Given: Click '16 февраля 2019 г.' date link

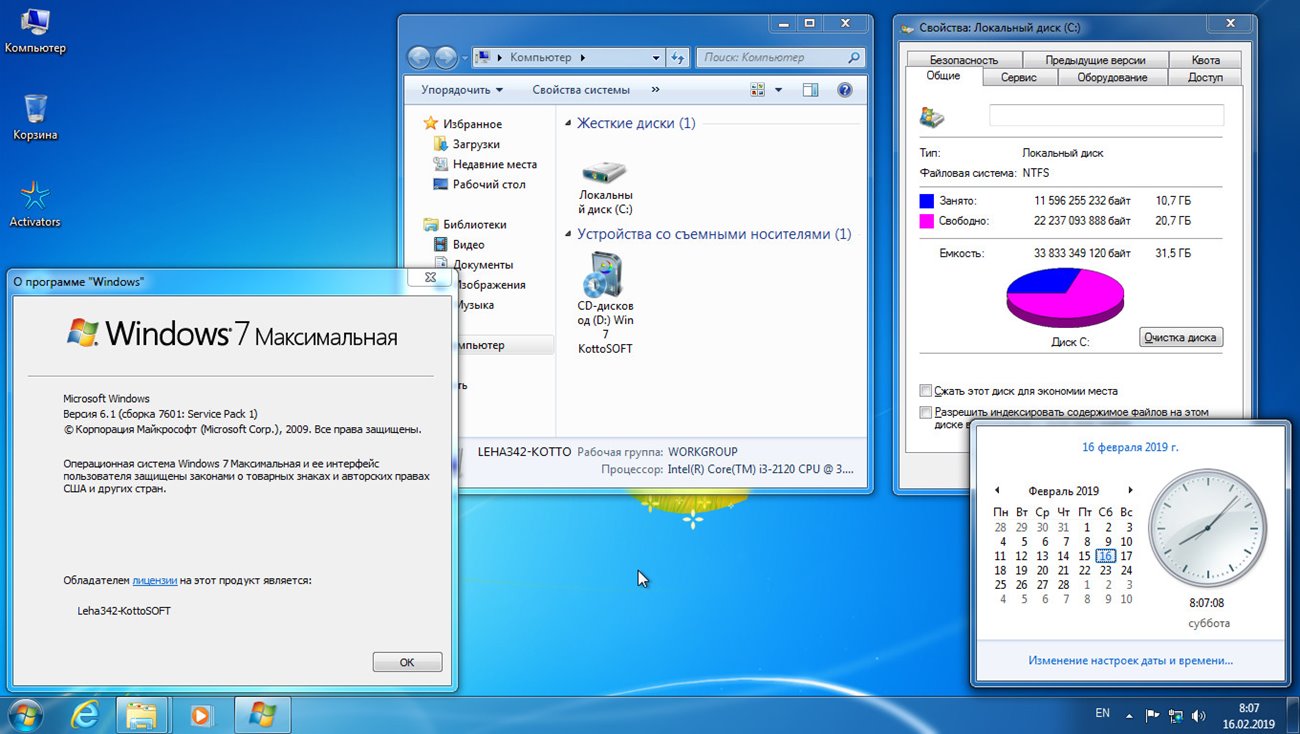Looking at the screenshot, I should click(1130, 447).
